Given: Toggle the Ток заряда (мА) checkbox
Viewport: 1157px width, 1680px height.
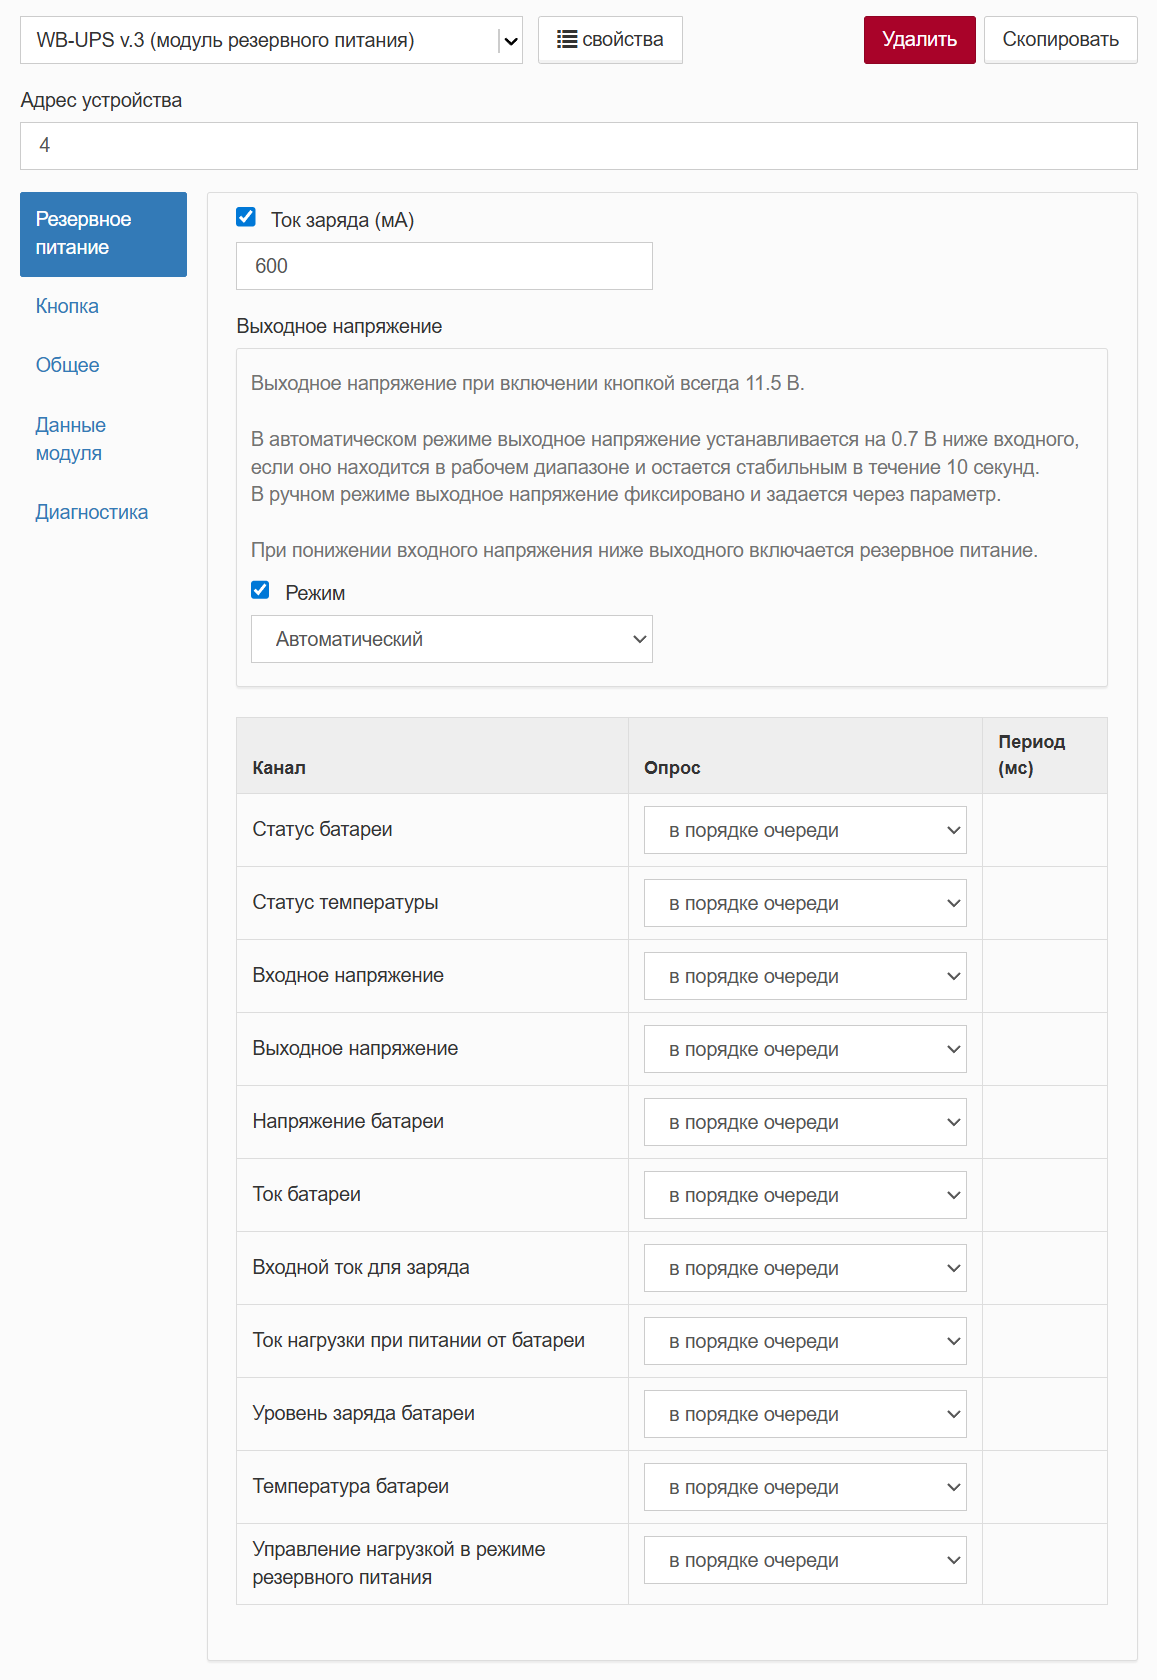Looking at the screenshot, I should click(x=246, y=217).
